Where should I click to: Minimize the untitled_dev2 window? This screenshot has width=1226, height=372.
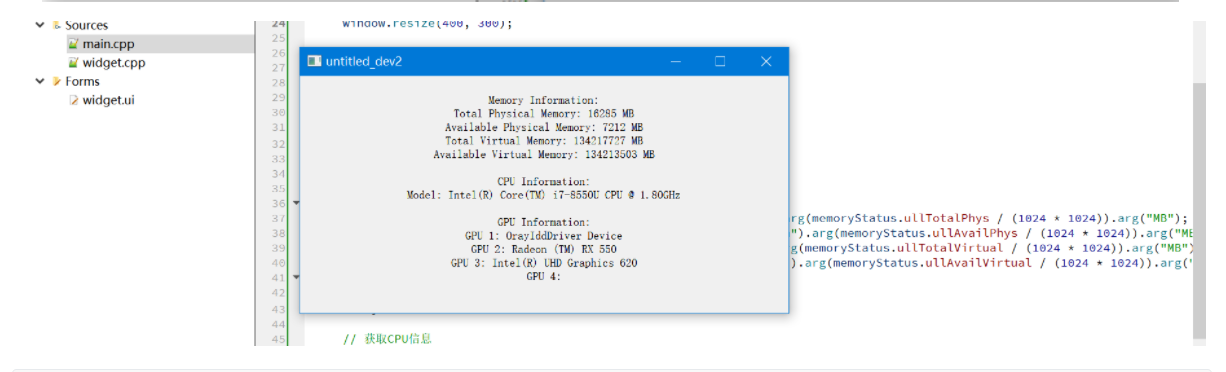click(x=676, y=61)
